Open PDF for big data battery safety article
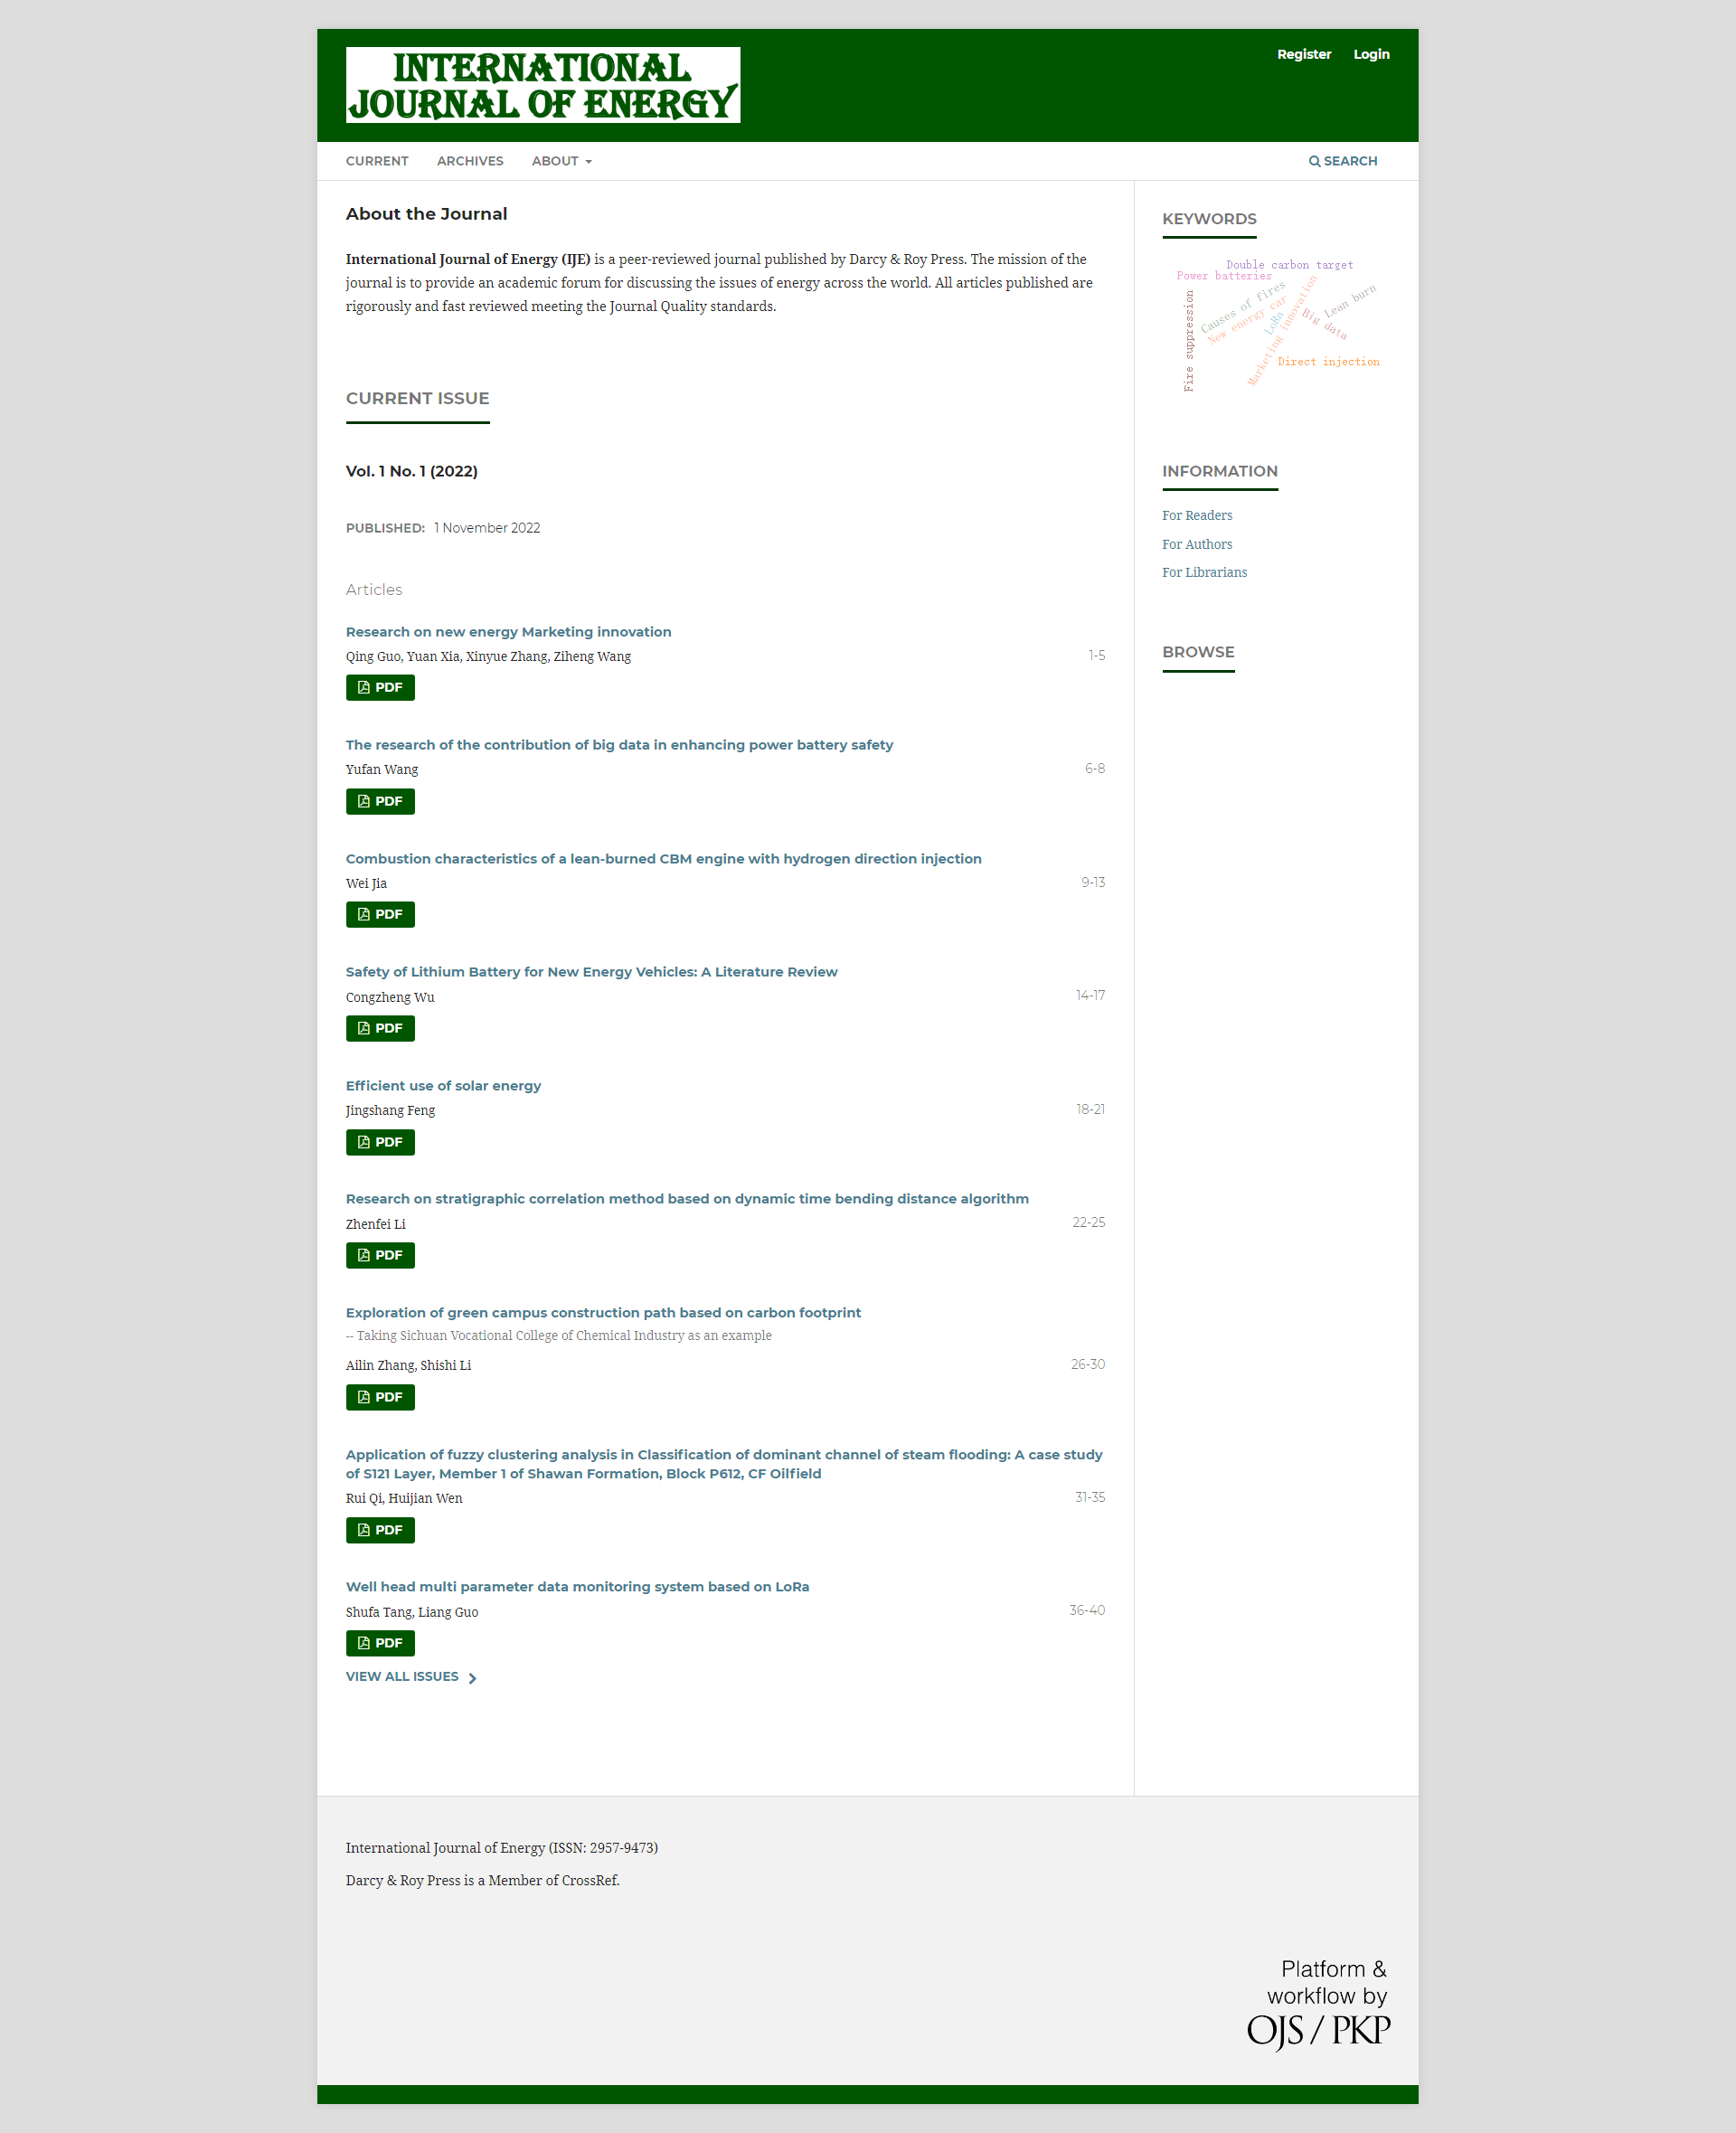 click(x=380, y=801)
